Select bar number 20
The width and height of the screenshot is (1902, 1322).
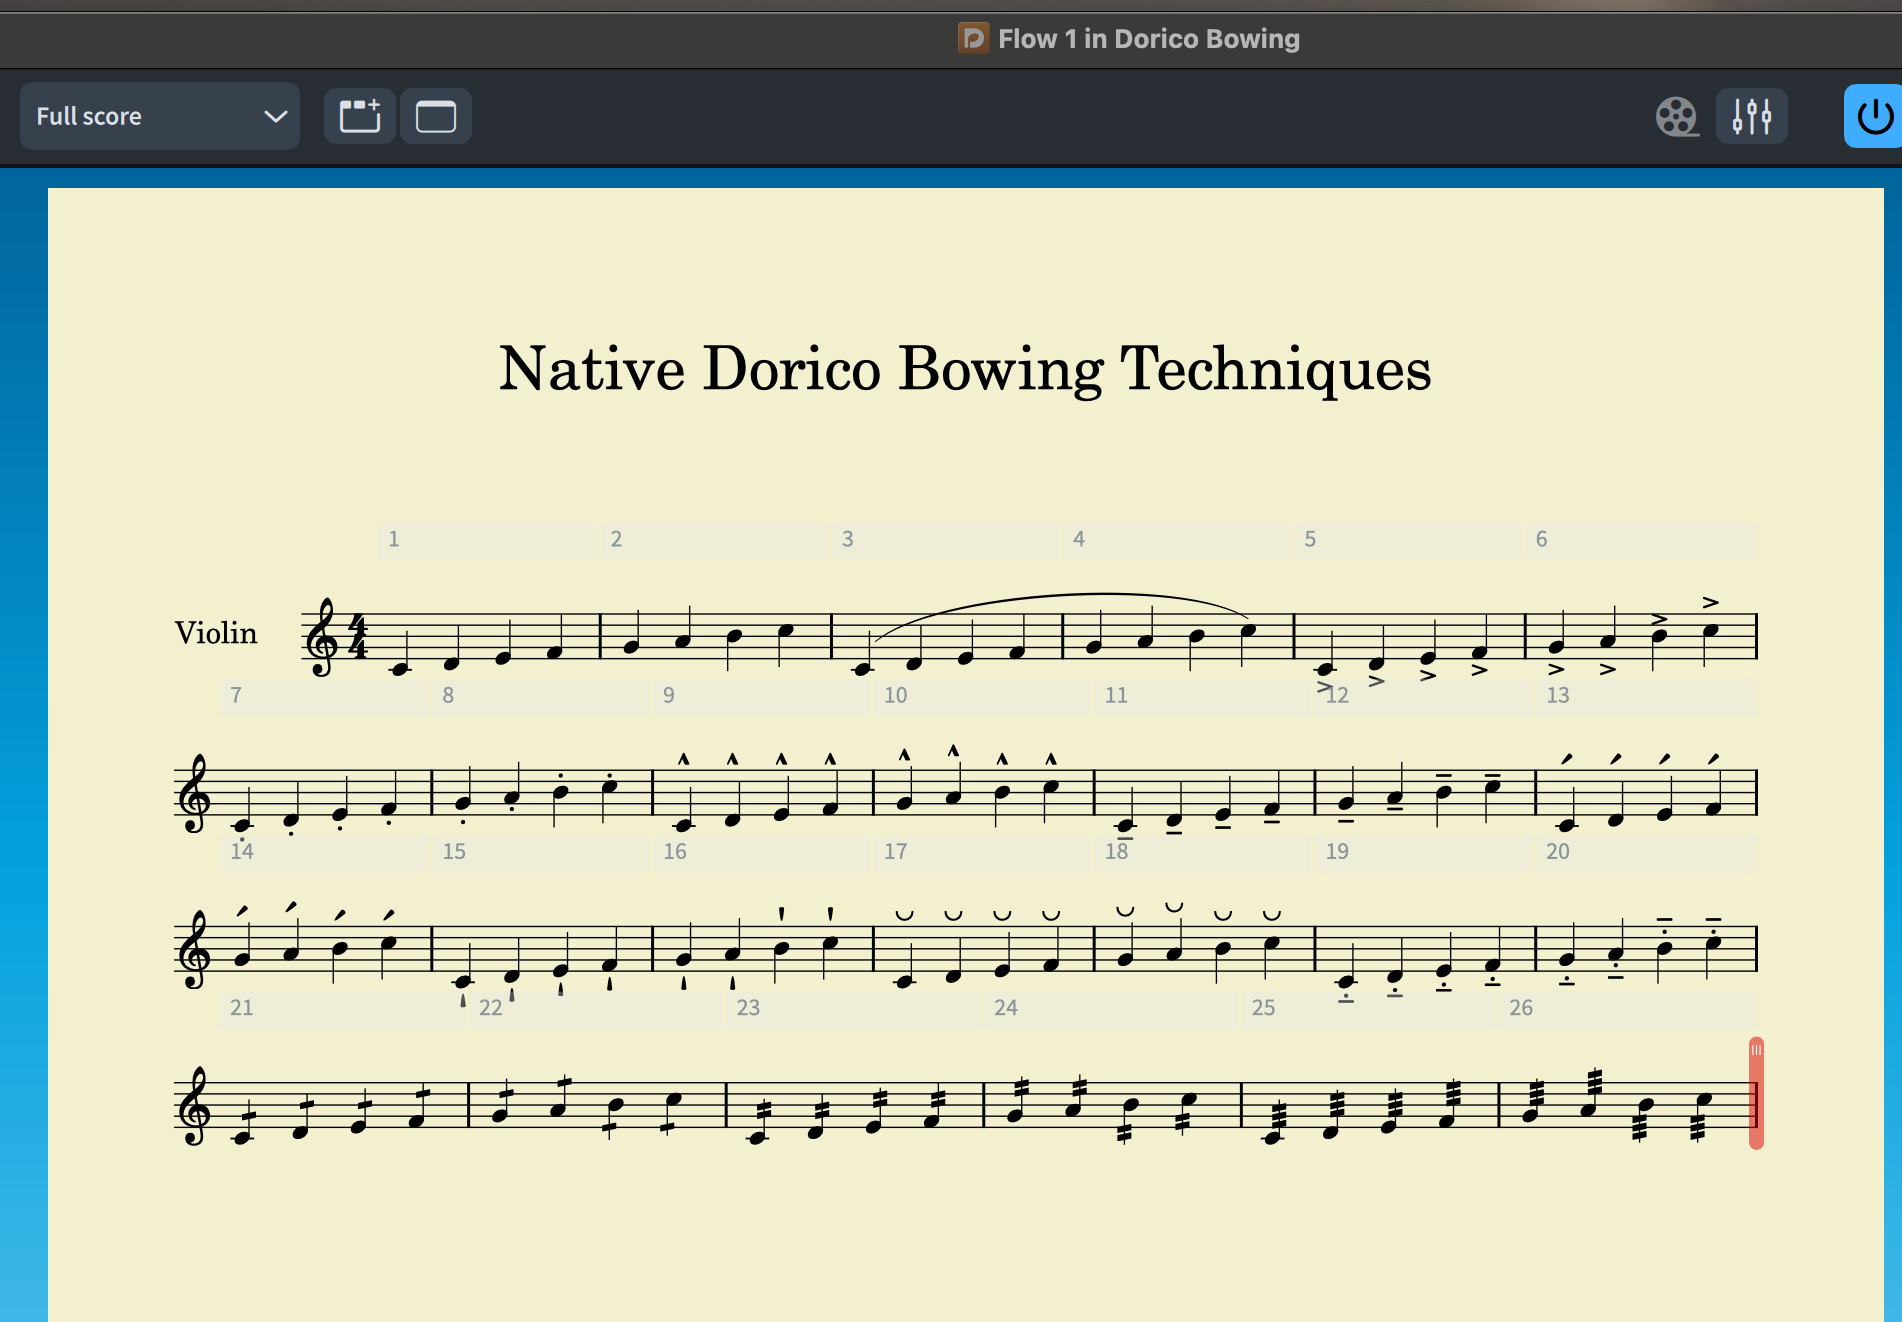(1558, 851)
